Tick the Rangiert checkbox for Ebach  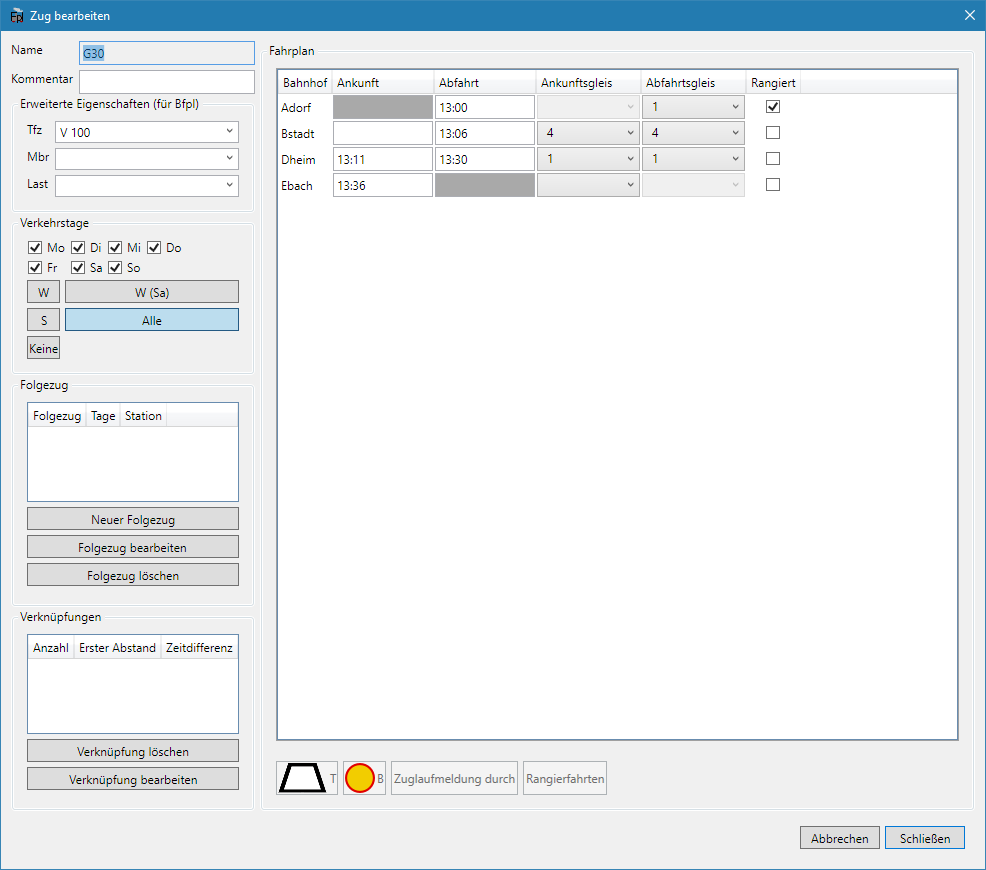pyautogui.click(x=773, y=184)
